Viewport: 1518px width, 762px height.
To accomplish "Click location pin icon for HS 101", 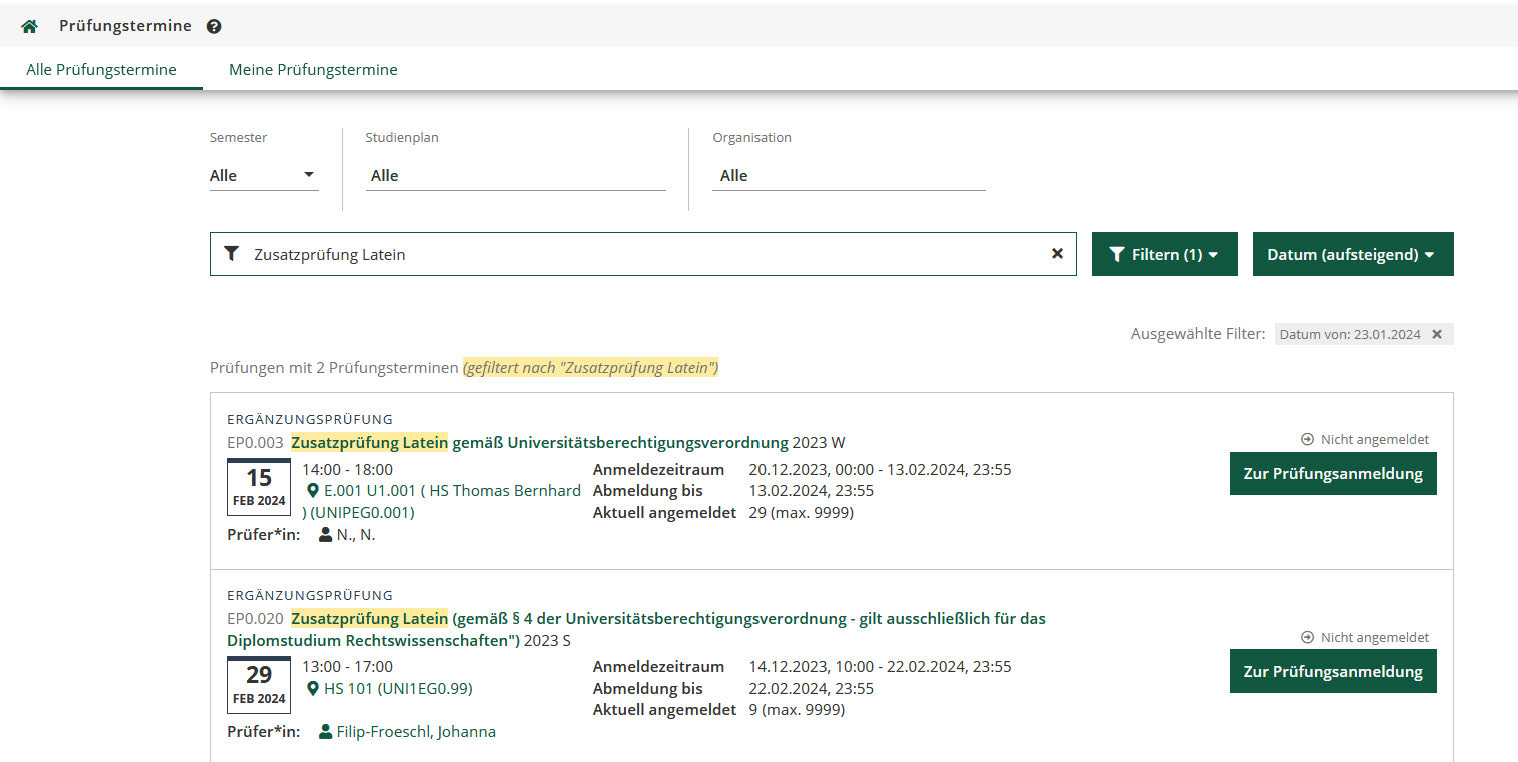I will (x=313, y=689).
